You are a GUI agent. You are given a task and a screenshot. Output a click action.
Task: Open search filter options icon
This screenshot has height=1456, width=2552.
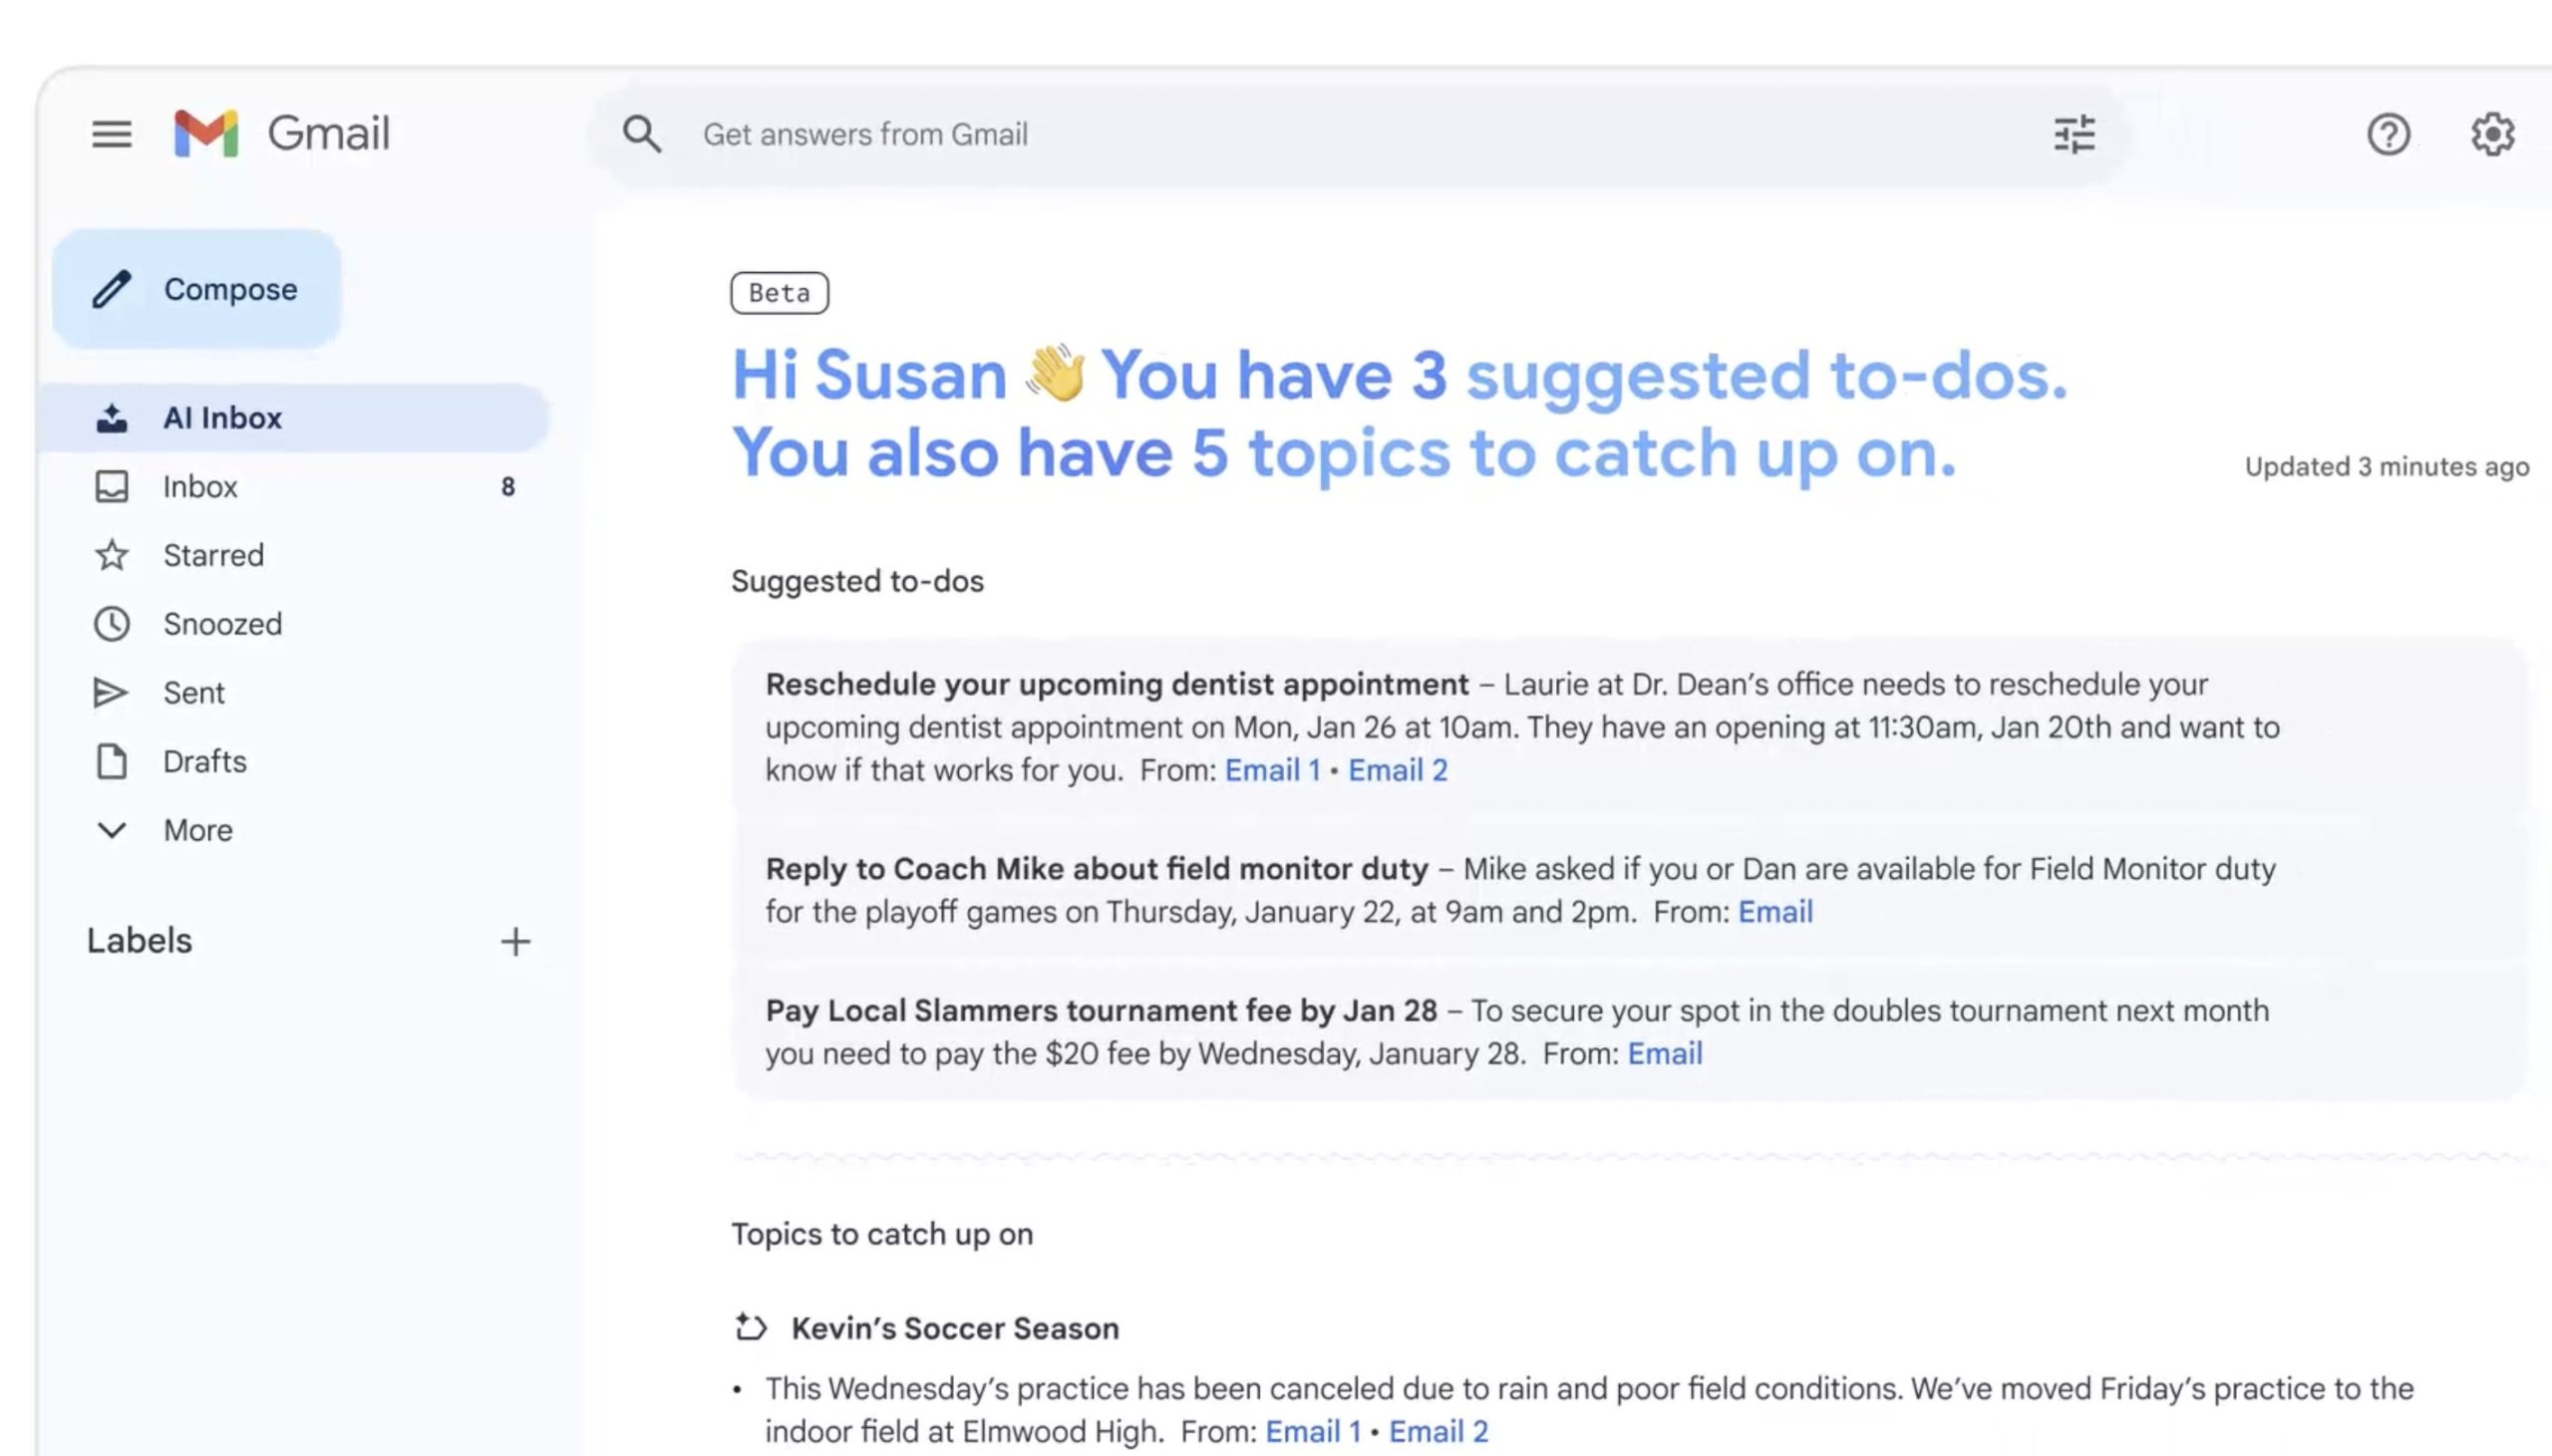point(2074,134)
